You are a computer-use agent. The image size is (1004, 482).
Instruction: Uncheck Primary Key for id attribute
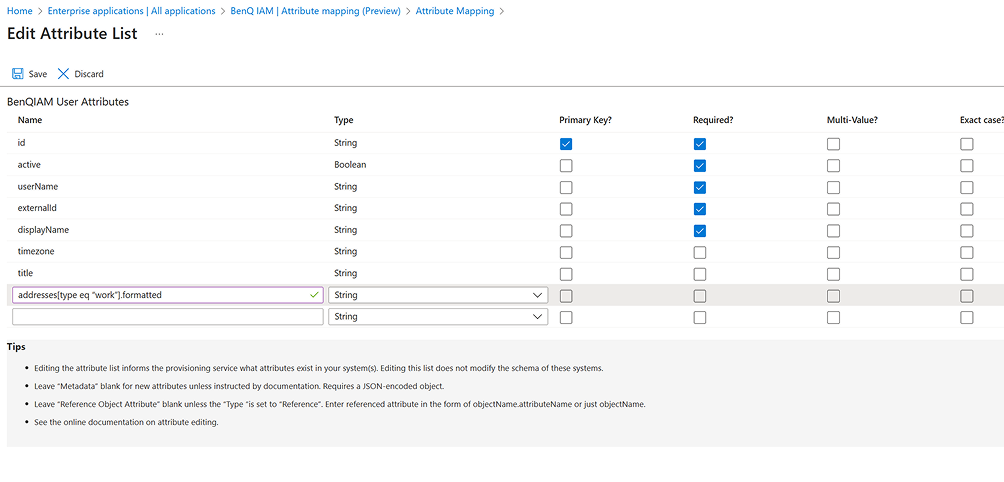coord(566,144)
